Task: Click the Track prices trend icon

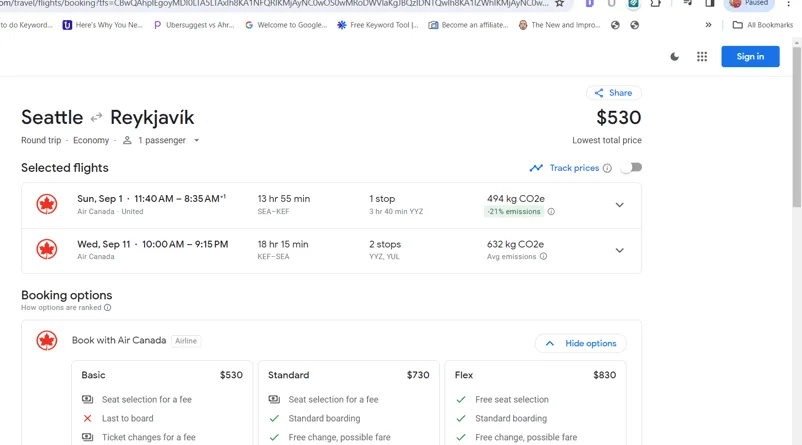Action: pos(536,168)
